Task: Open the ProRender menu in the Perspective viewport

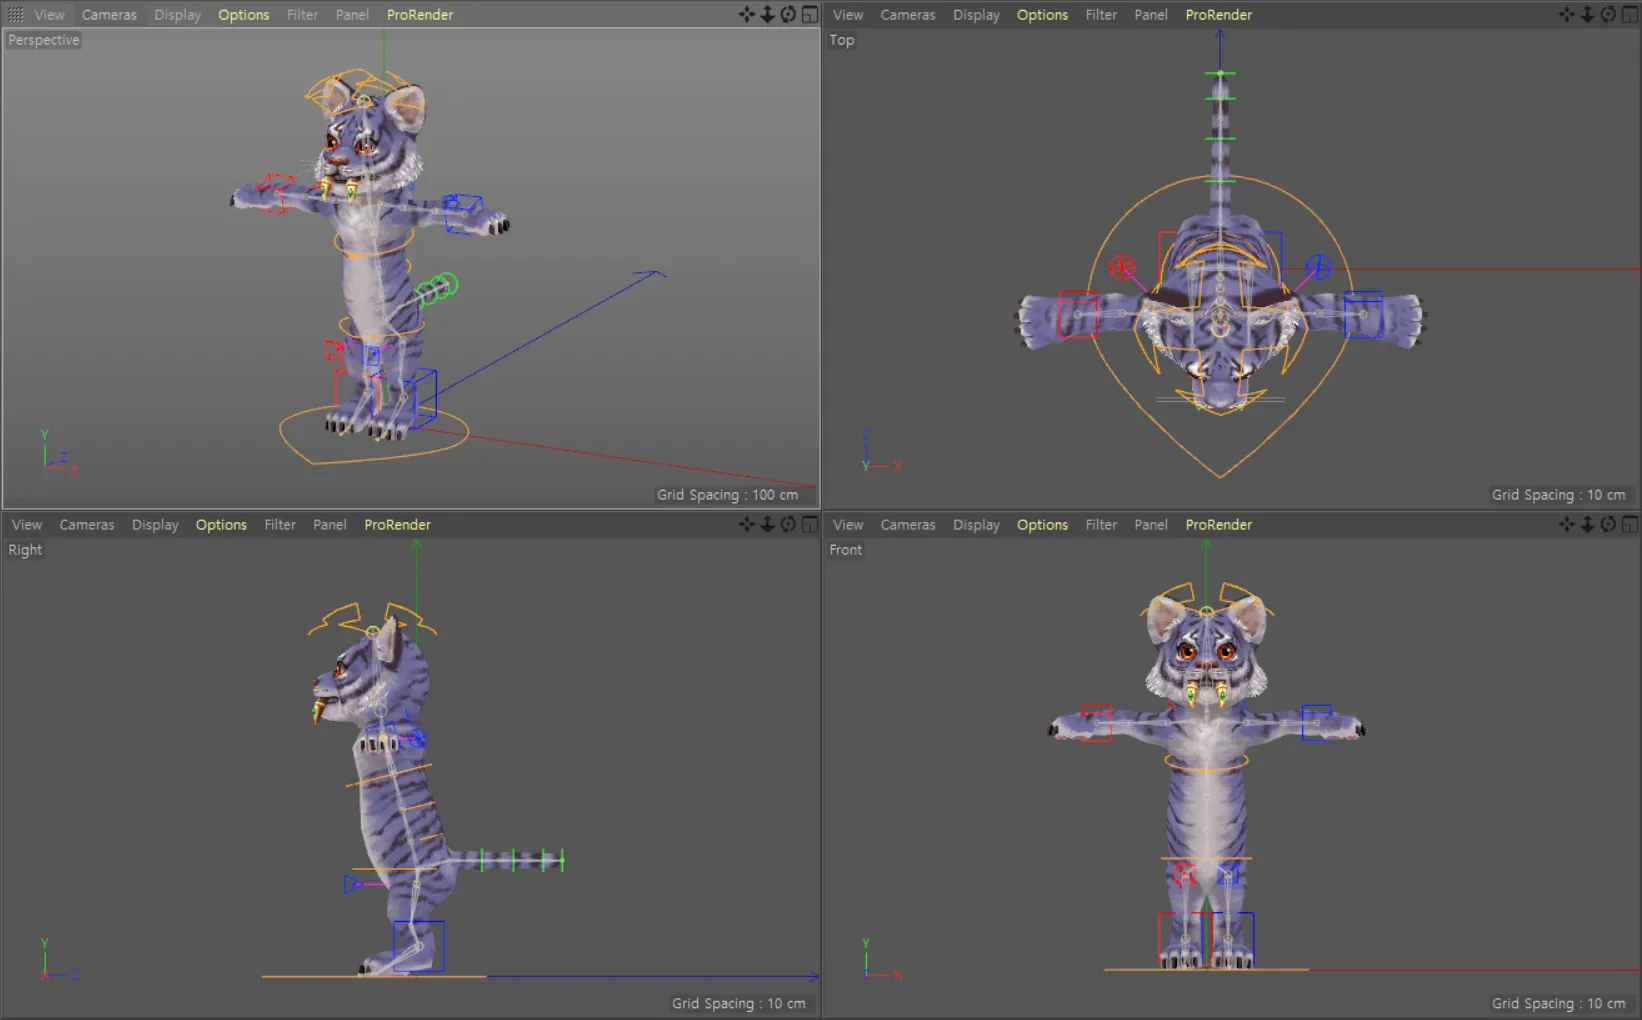Action: tap(420, 15)
